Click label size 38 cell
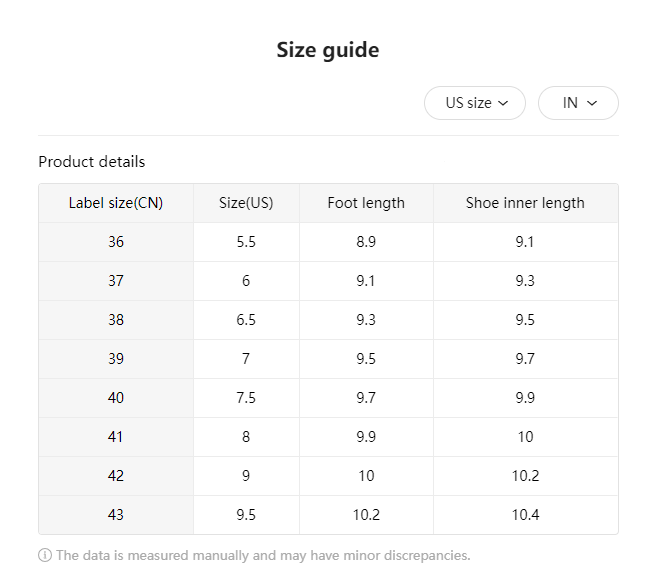656x582 pixels. (x=116, y=320)
